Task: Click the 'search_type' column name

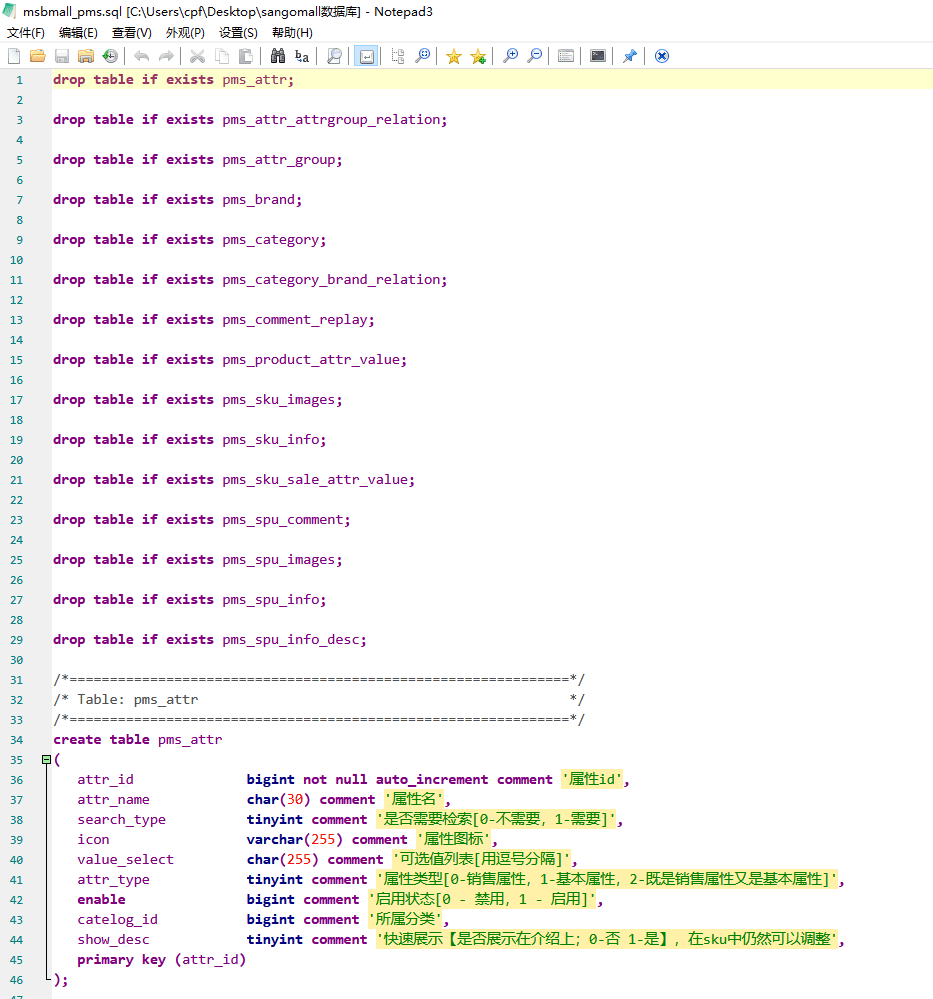Action: (121, 820)
